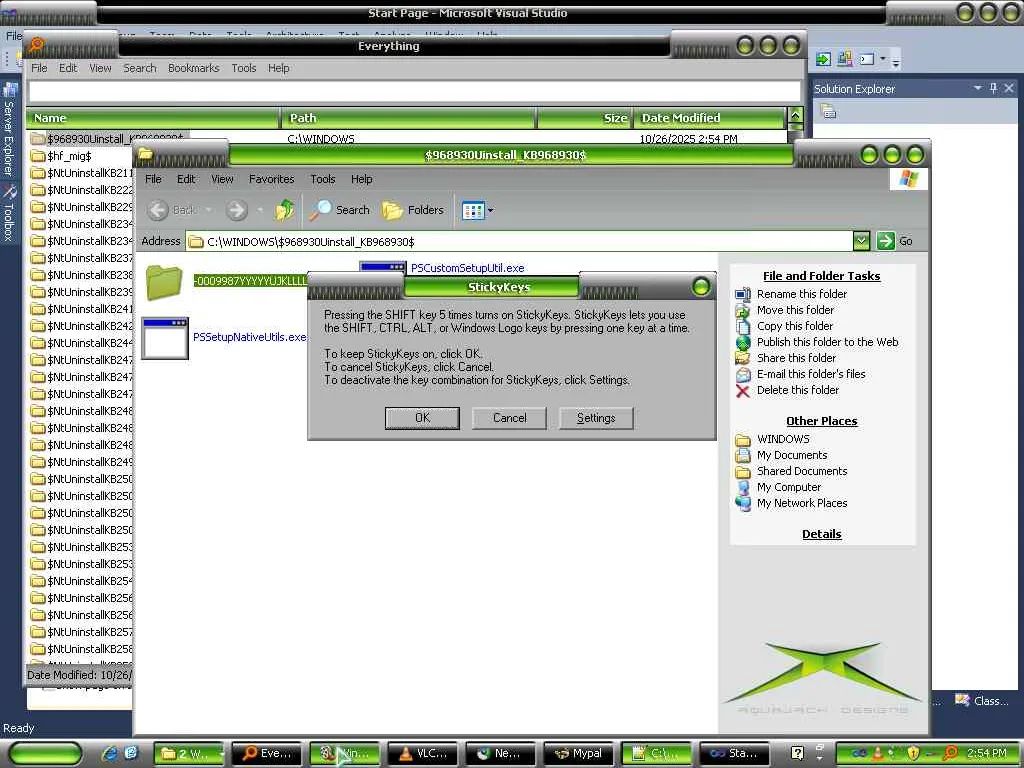Image resolution: width=1024 pixels, height=768 pixels.
Task: Open the Toolbox side tab
Action: 9,213
